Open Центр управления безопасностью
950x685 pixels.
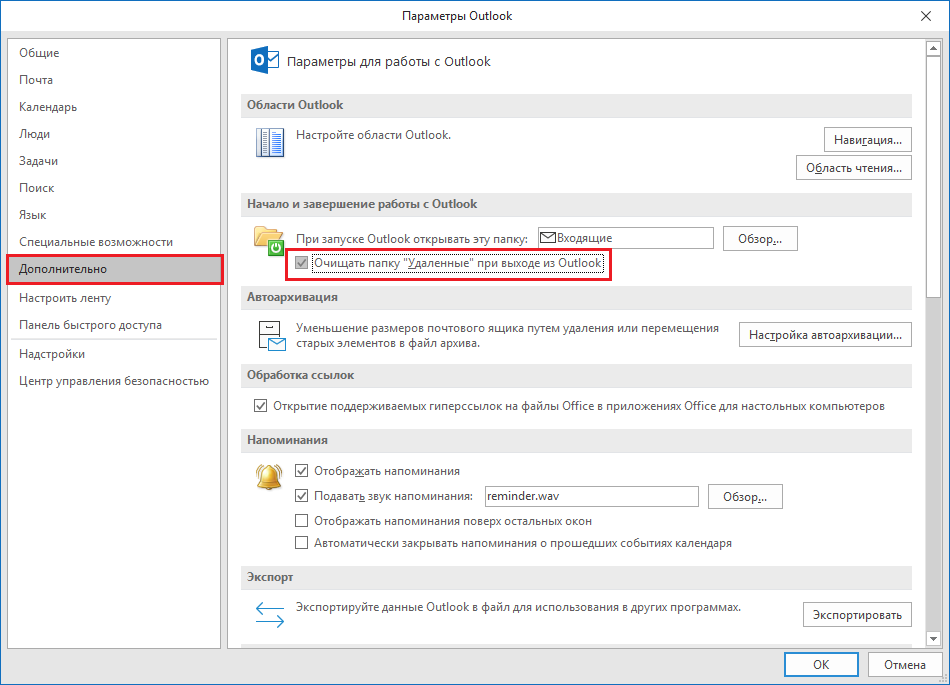(114, 381)
